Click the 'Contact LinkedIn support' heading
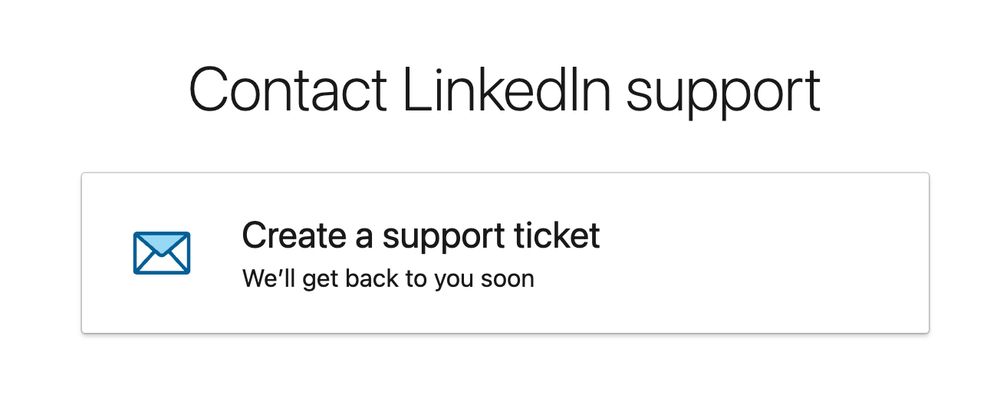The width and height of the screenshot is (1000, 408). [504, 90]
